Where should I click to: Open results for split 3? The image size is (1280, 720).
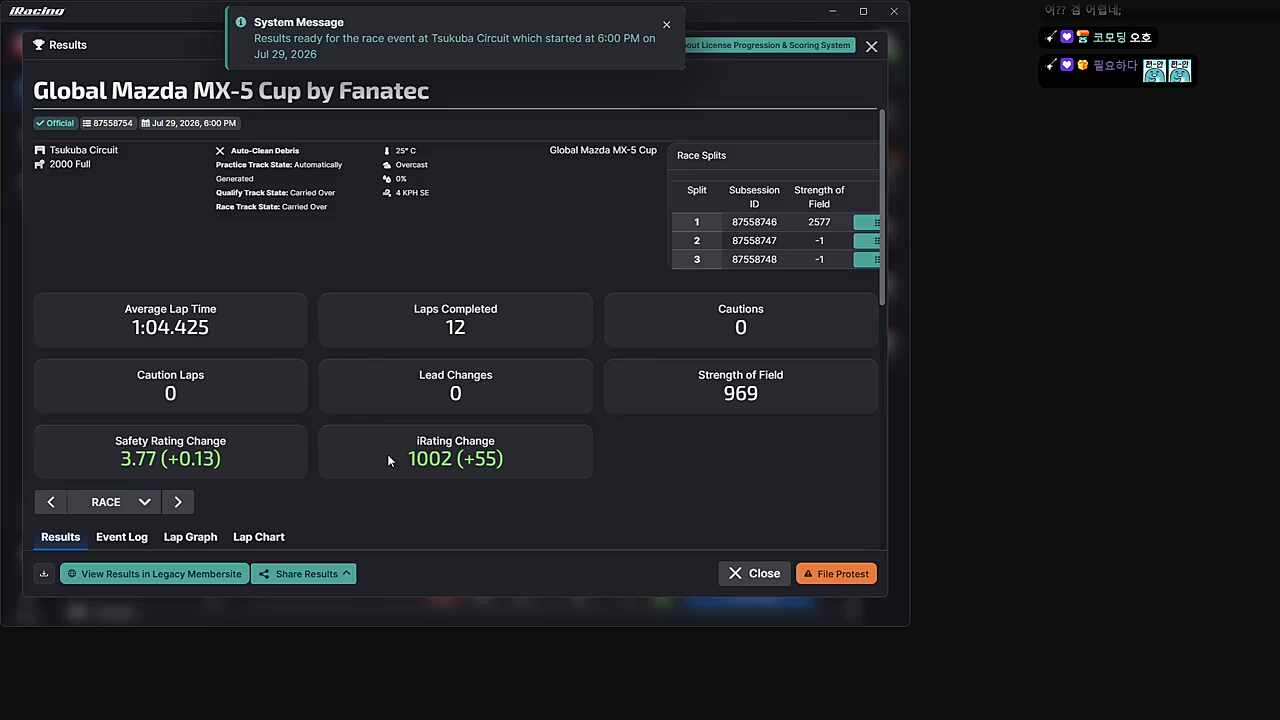tap(867, 260)
